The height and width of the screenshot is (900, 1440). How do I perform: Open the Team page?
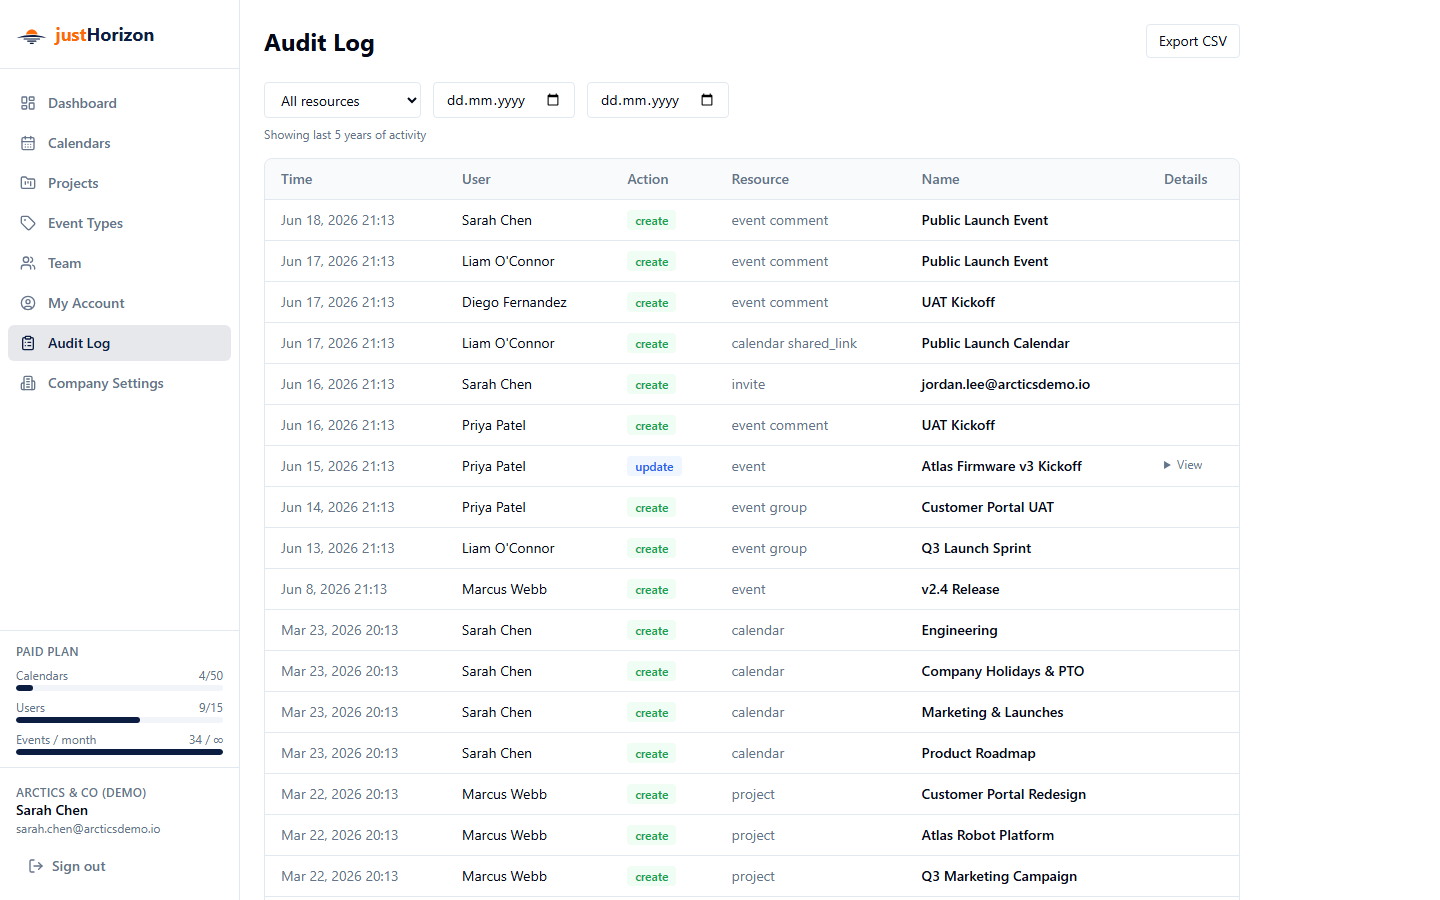[x=119, y=263]
